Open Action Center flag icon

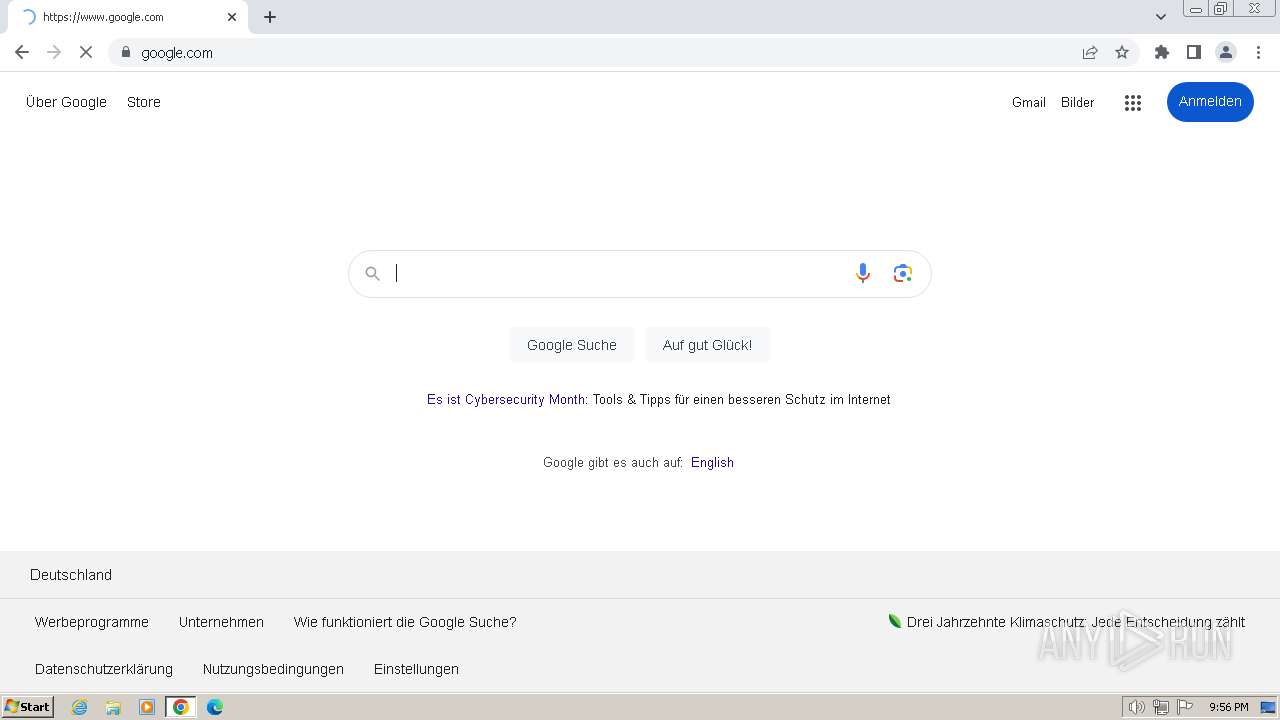[x=1185, y=707]
